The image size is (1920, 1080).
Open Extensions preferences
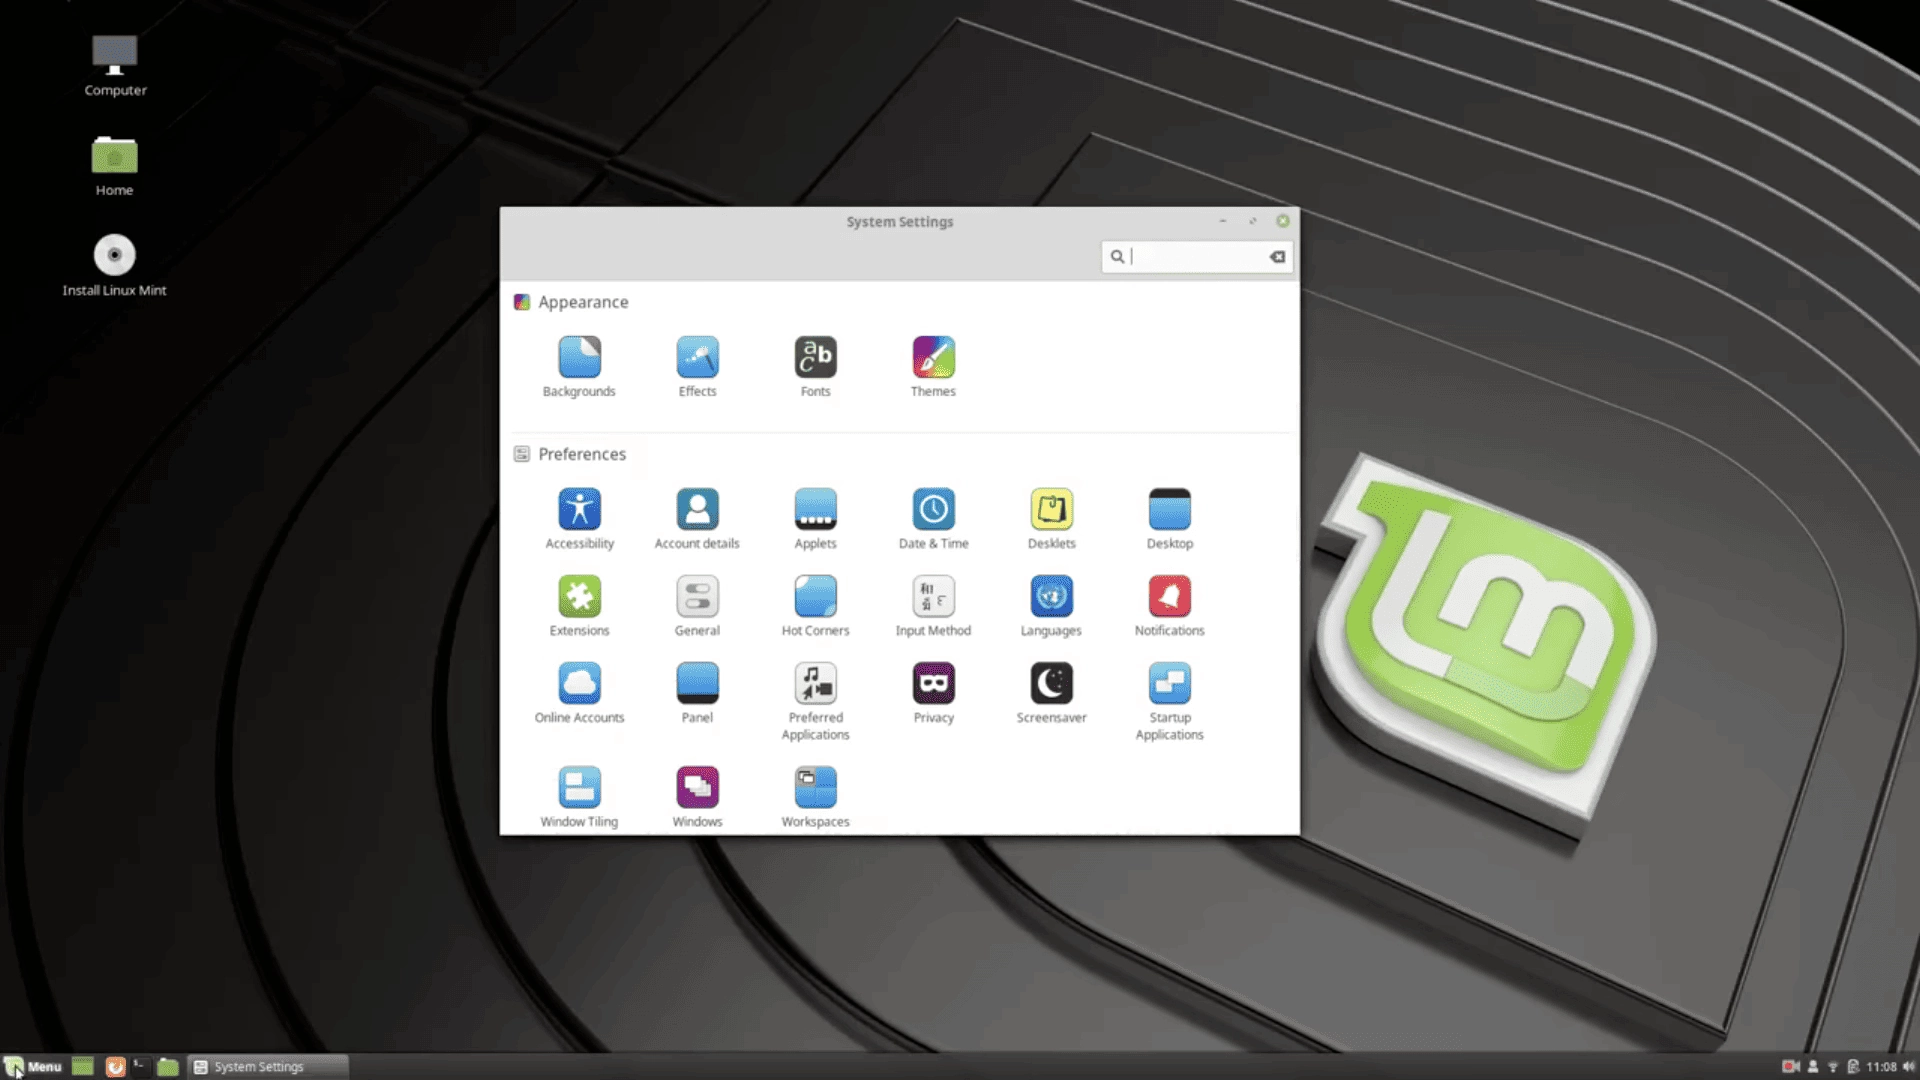pos(579,606)
